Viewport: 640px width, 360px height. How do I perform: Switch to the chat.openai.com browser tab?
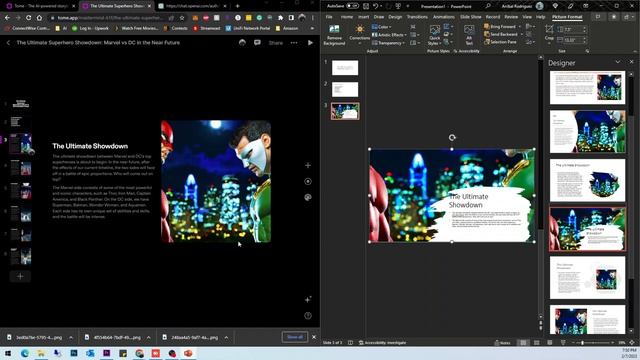tap(192, 6)
